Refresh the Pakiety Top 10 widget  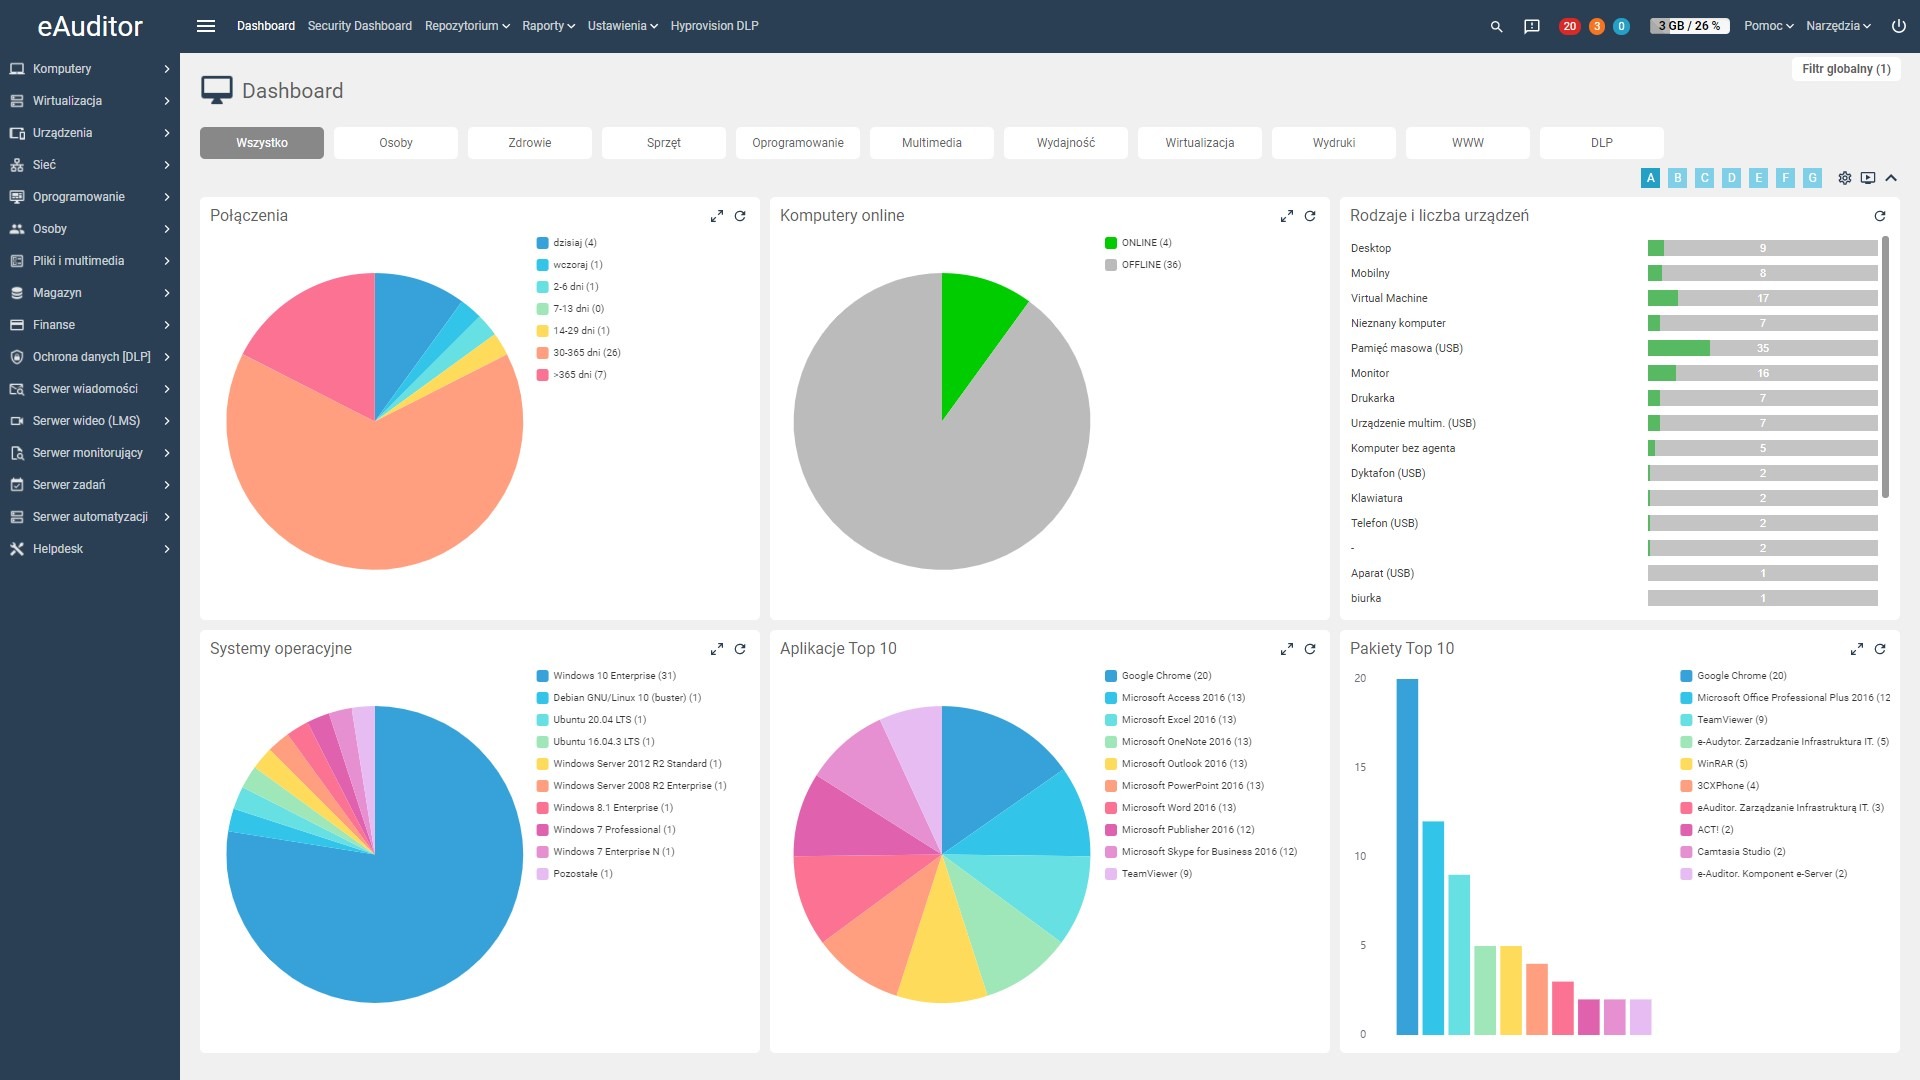(x=1880, y=649)
